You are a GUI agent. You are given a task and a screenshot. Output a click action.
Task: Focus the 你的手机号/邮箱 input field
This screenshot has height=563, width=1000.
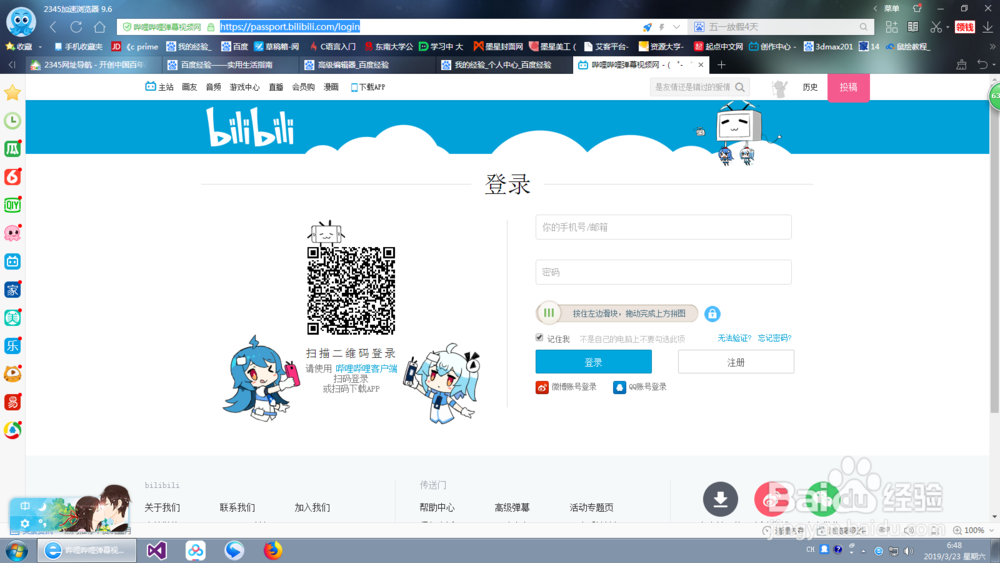click(663, 227)
